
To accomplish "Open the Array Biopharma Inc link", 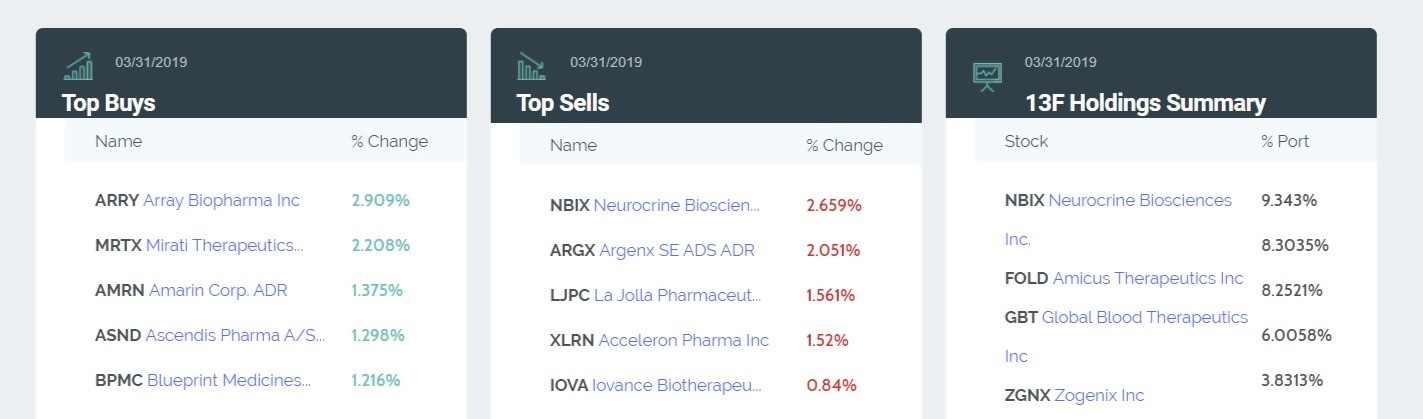I will click(x=221, y=200).
